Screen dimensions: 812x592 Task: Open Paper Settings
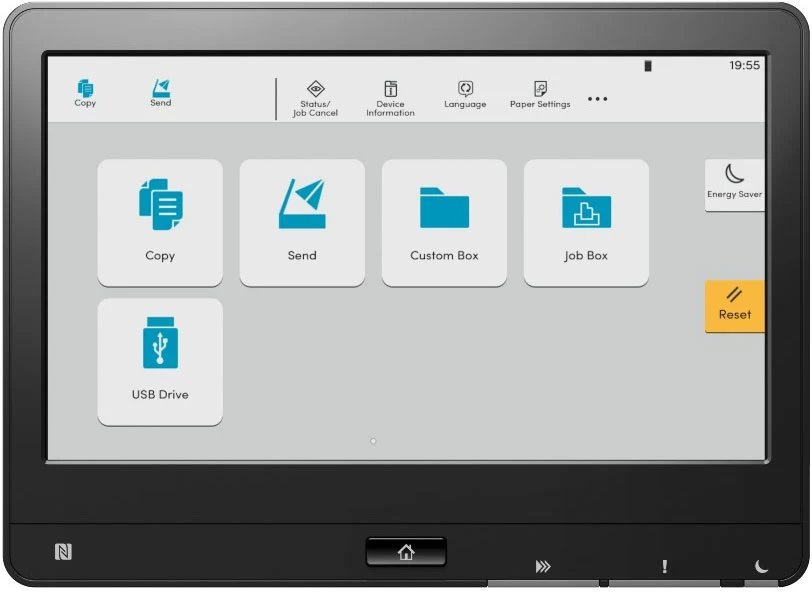click(x=539, y=95)
